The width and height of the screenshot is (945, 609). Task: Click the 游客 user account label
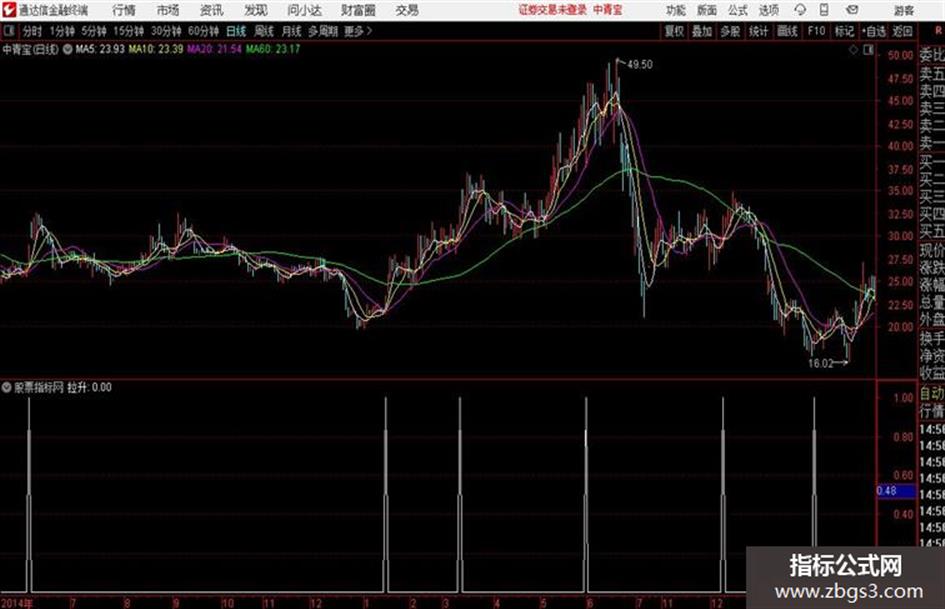click(x=904, y=10)
